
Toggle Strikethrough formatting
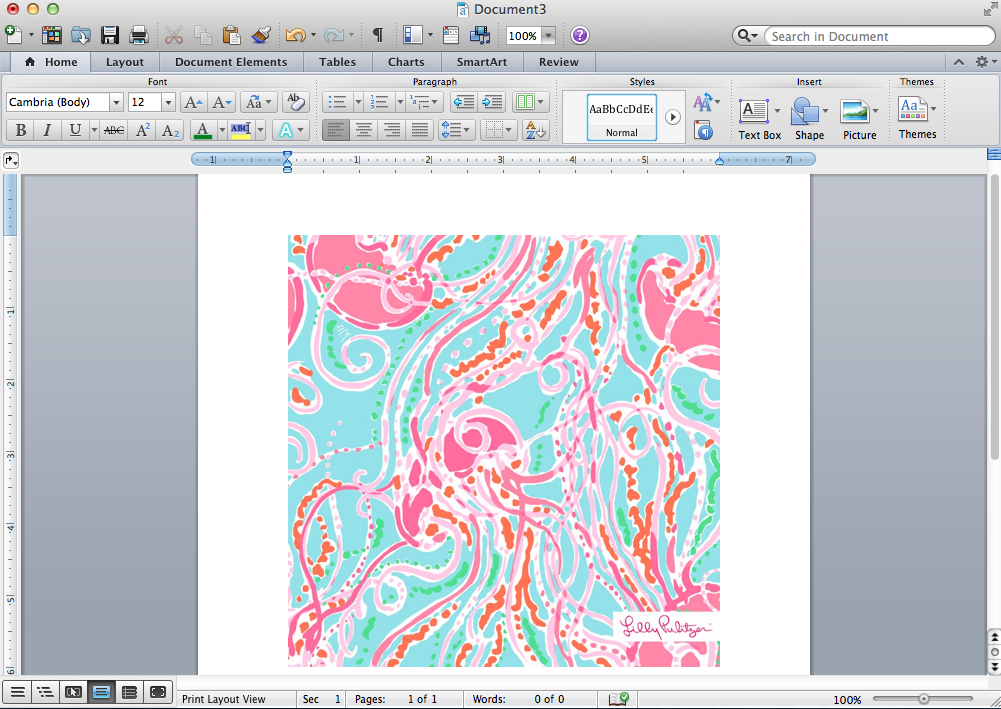[114, 130]
